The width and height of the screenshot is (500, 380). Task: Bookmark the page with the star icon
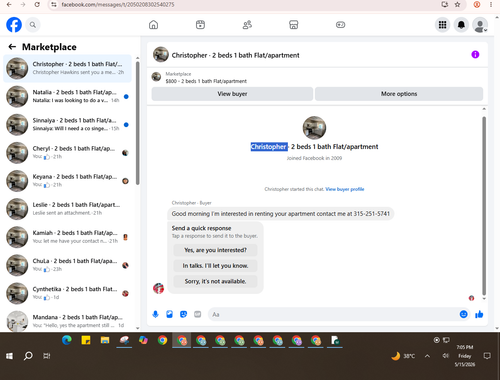pos(457,5)
